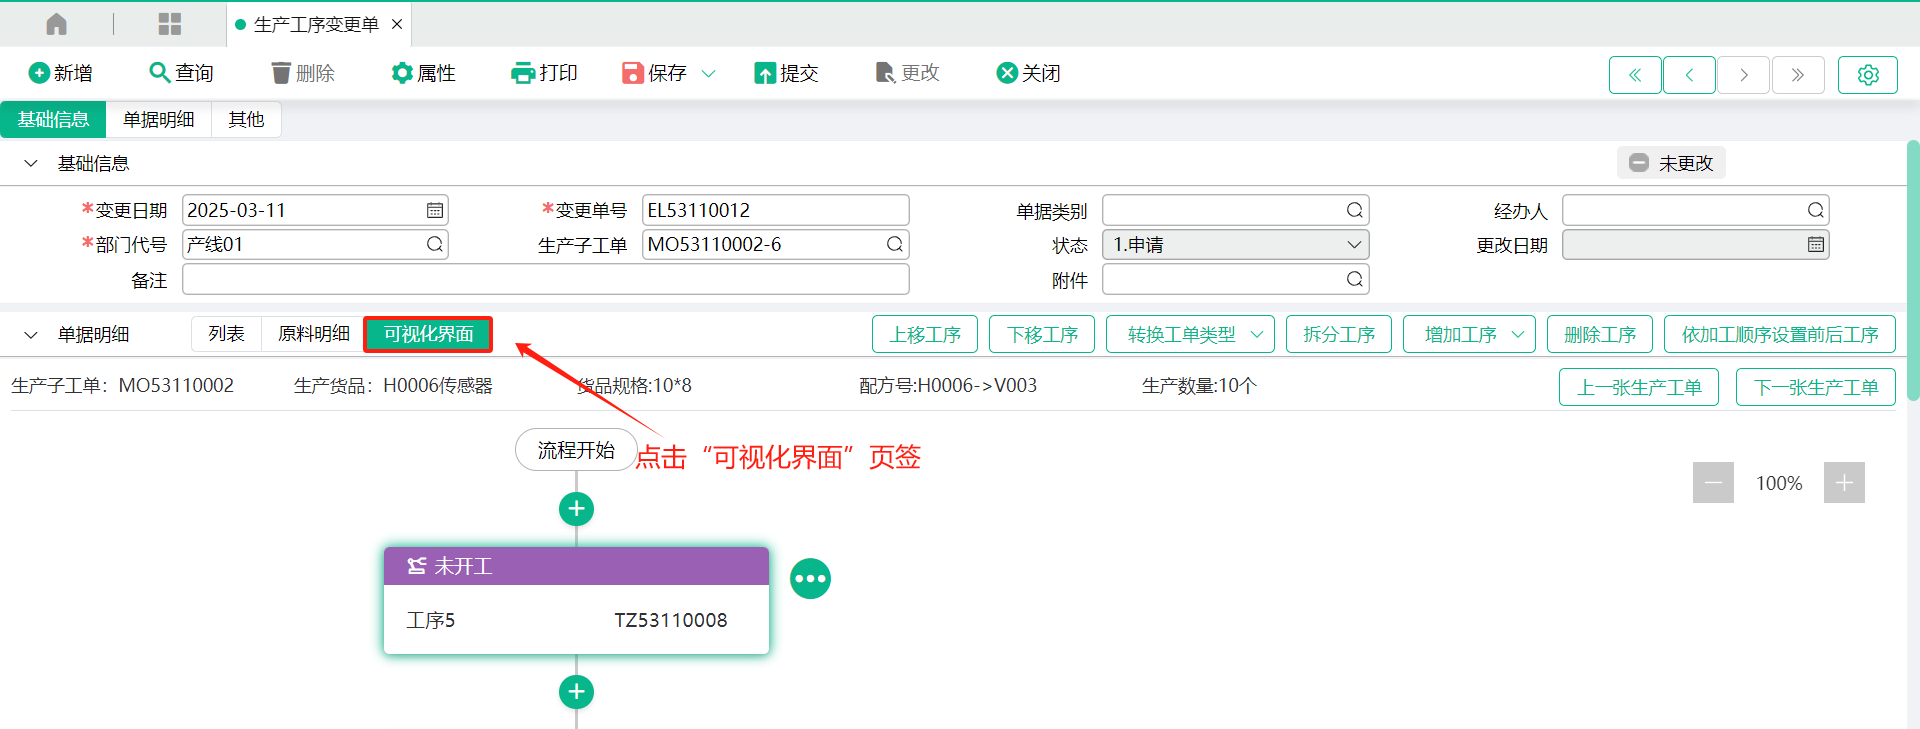Open the home page icon
1920x729 pixels.
[x=57, y=24]
